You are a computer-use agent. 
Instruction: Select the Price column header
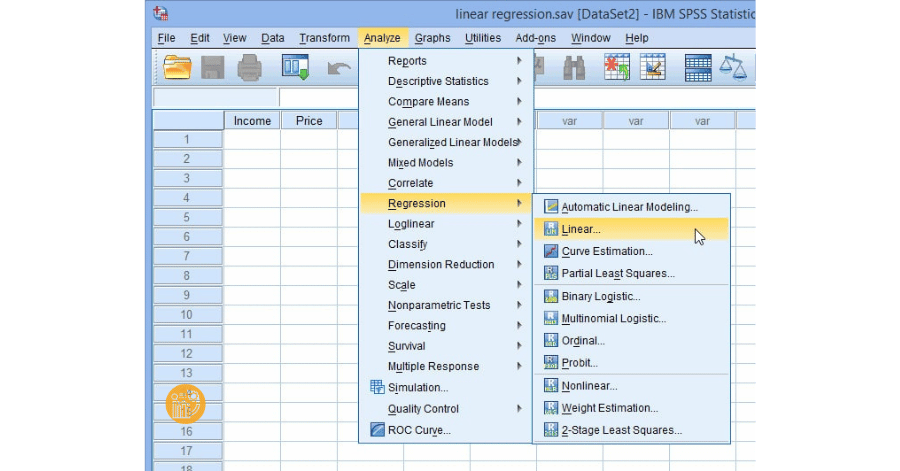pyautogui.click(x=309, y=120)
